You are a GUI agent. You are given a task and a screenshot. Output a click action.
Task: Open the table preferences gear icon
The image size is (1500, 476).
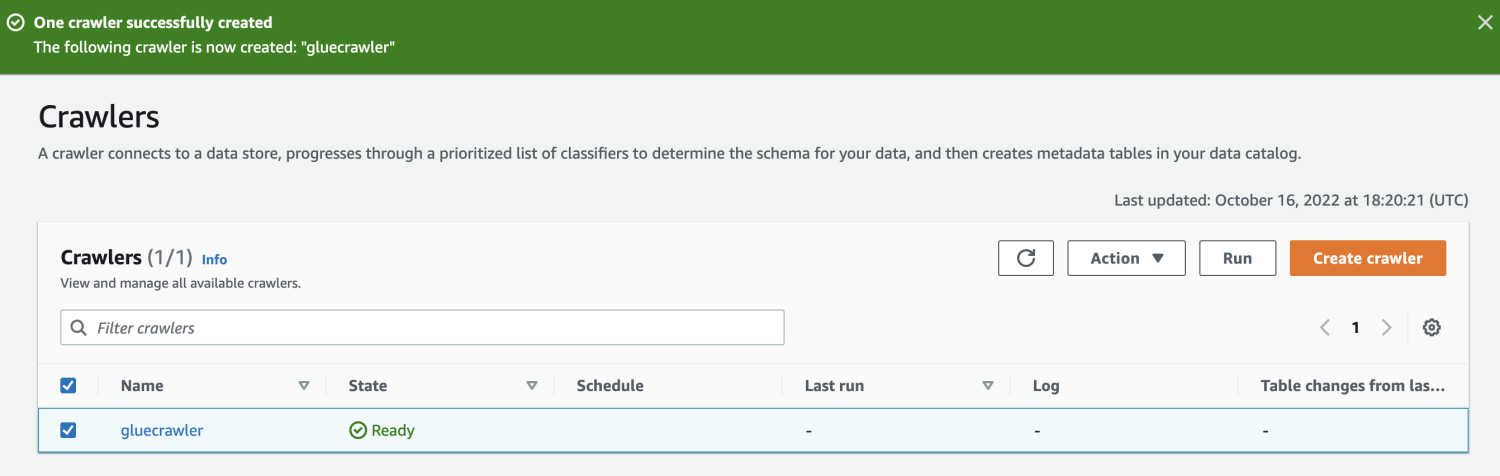[1431, 327]
